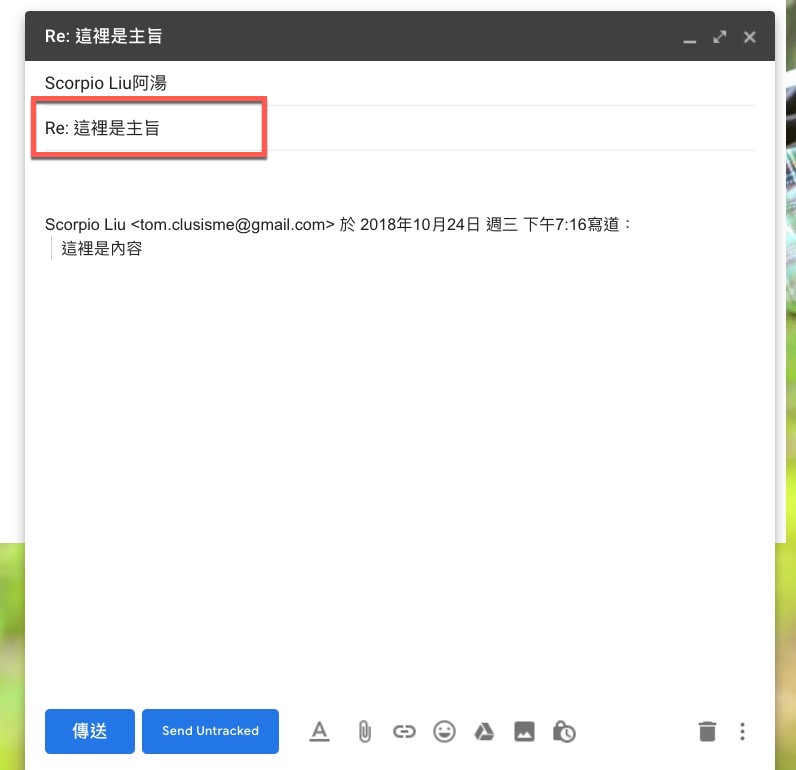The image size is (796, 770).
Task: Click the Send Untracked button
Action: click(x=210, y=731)
